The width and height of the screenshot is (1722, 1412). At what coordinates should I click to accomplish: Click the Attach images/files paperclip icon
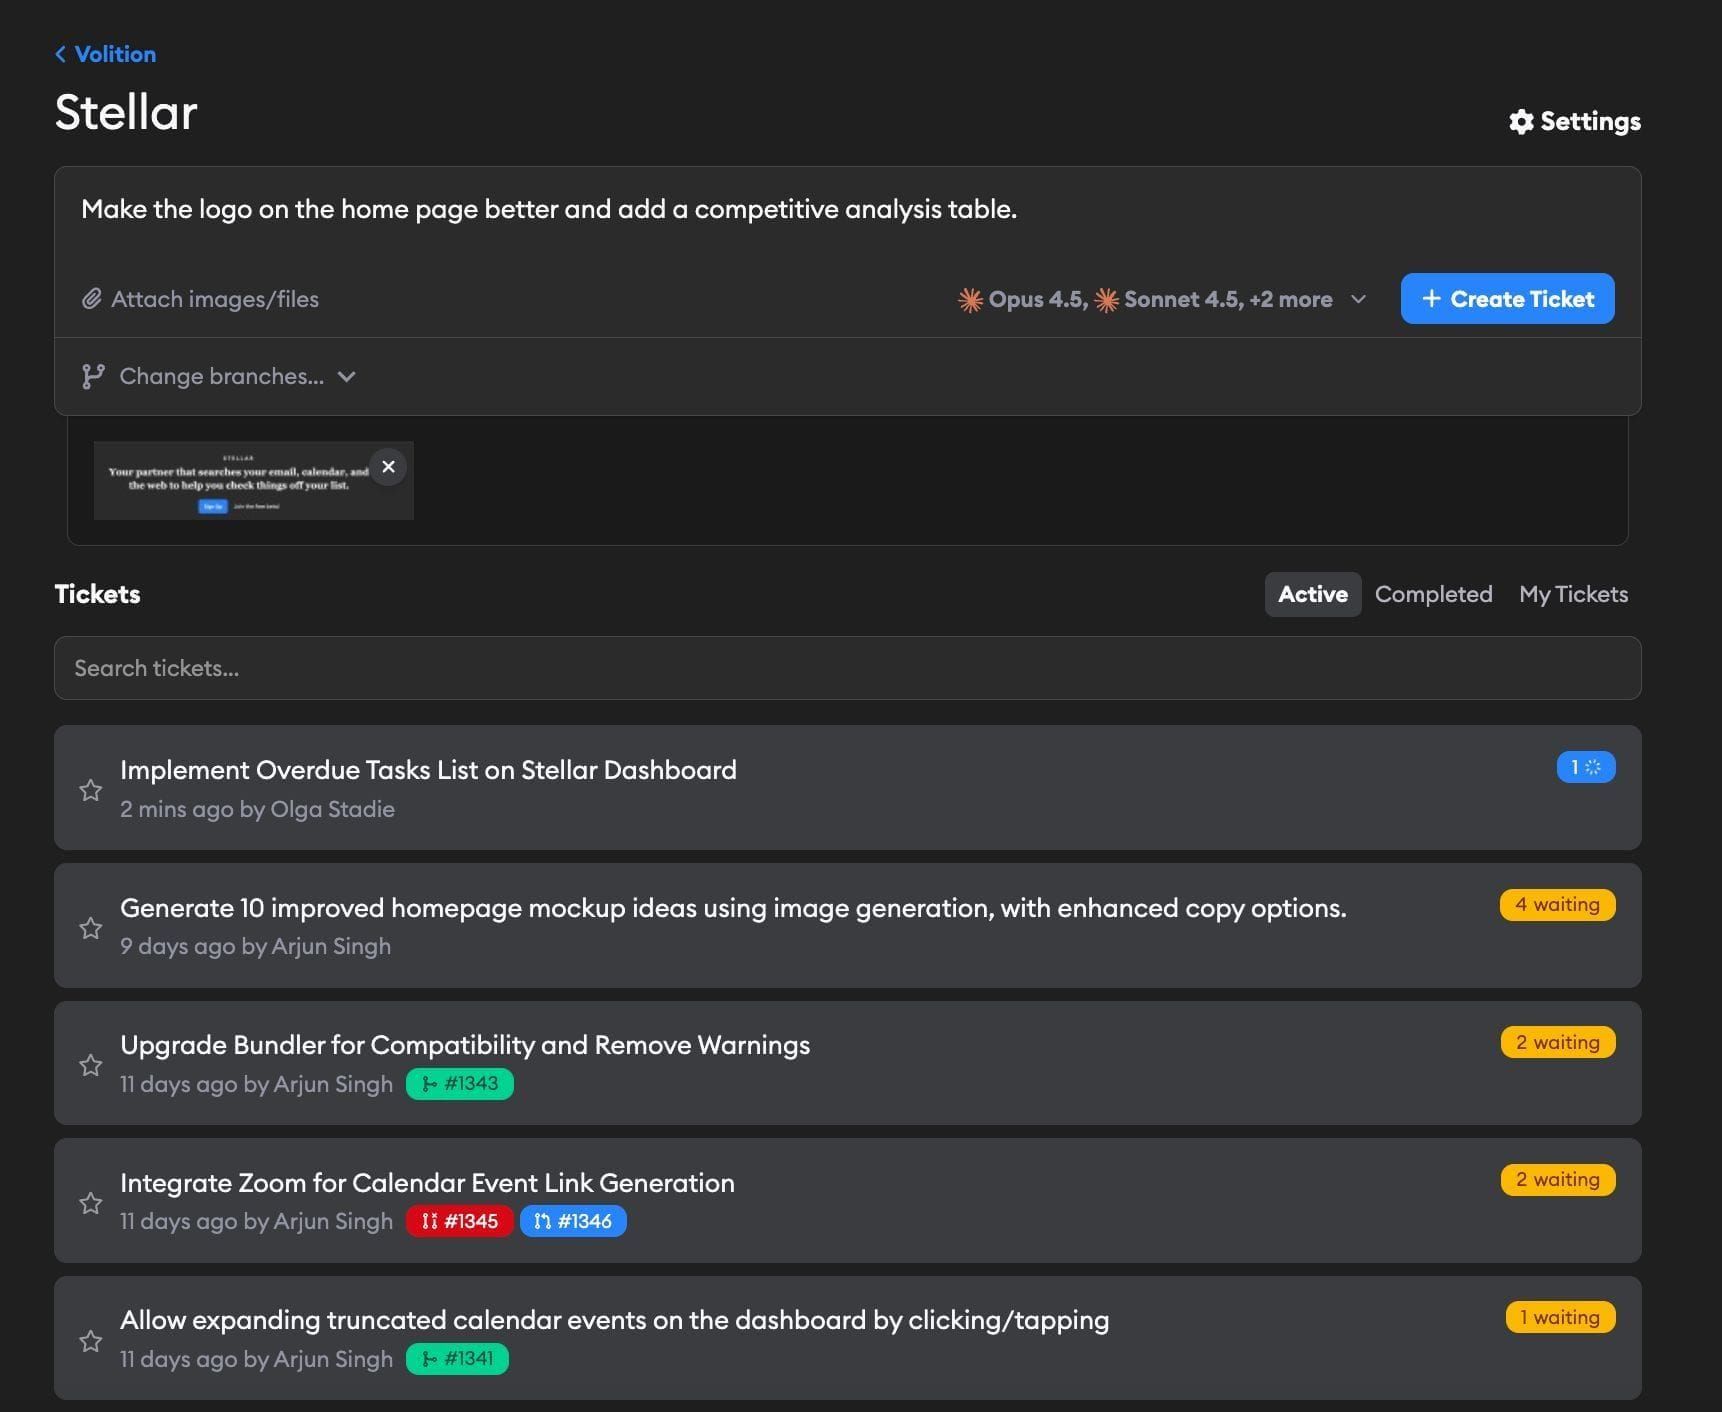[x=92, y=298]
